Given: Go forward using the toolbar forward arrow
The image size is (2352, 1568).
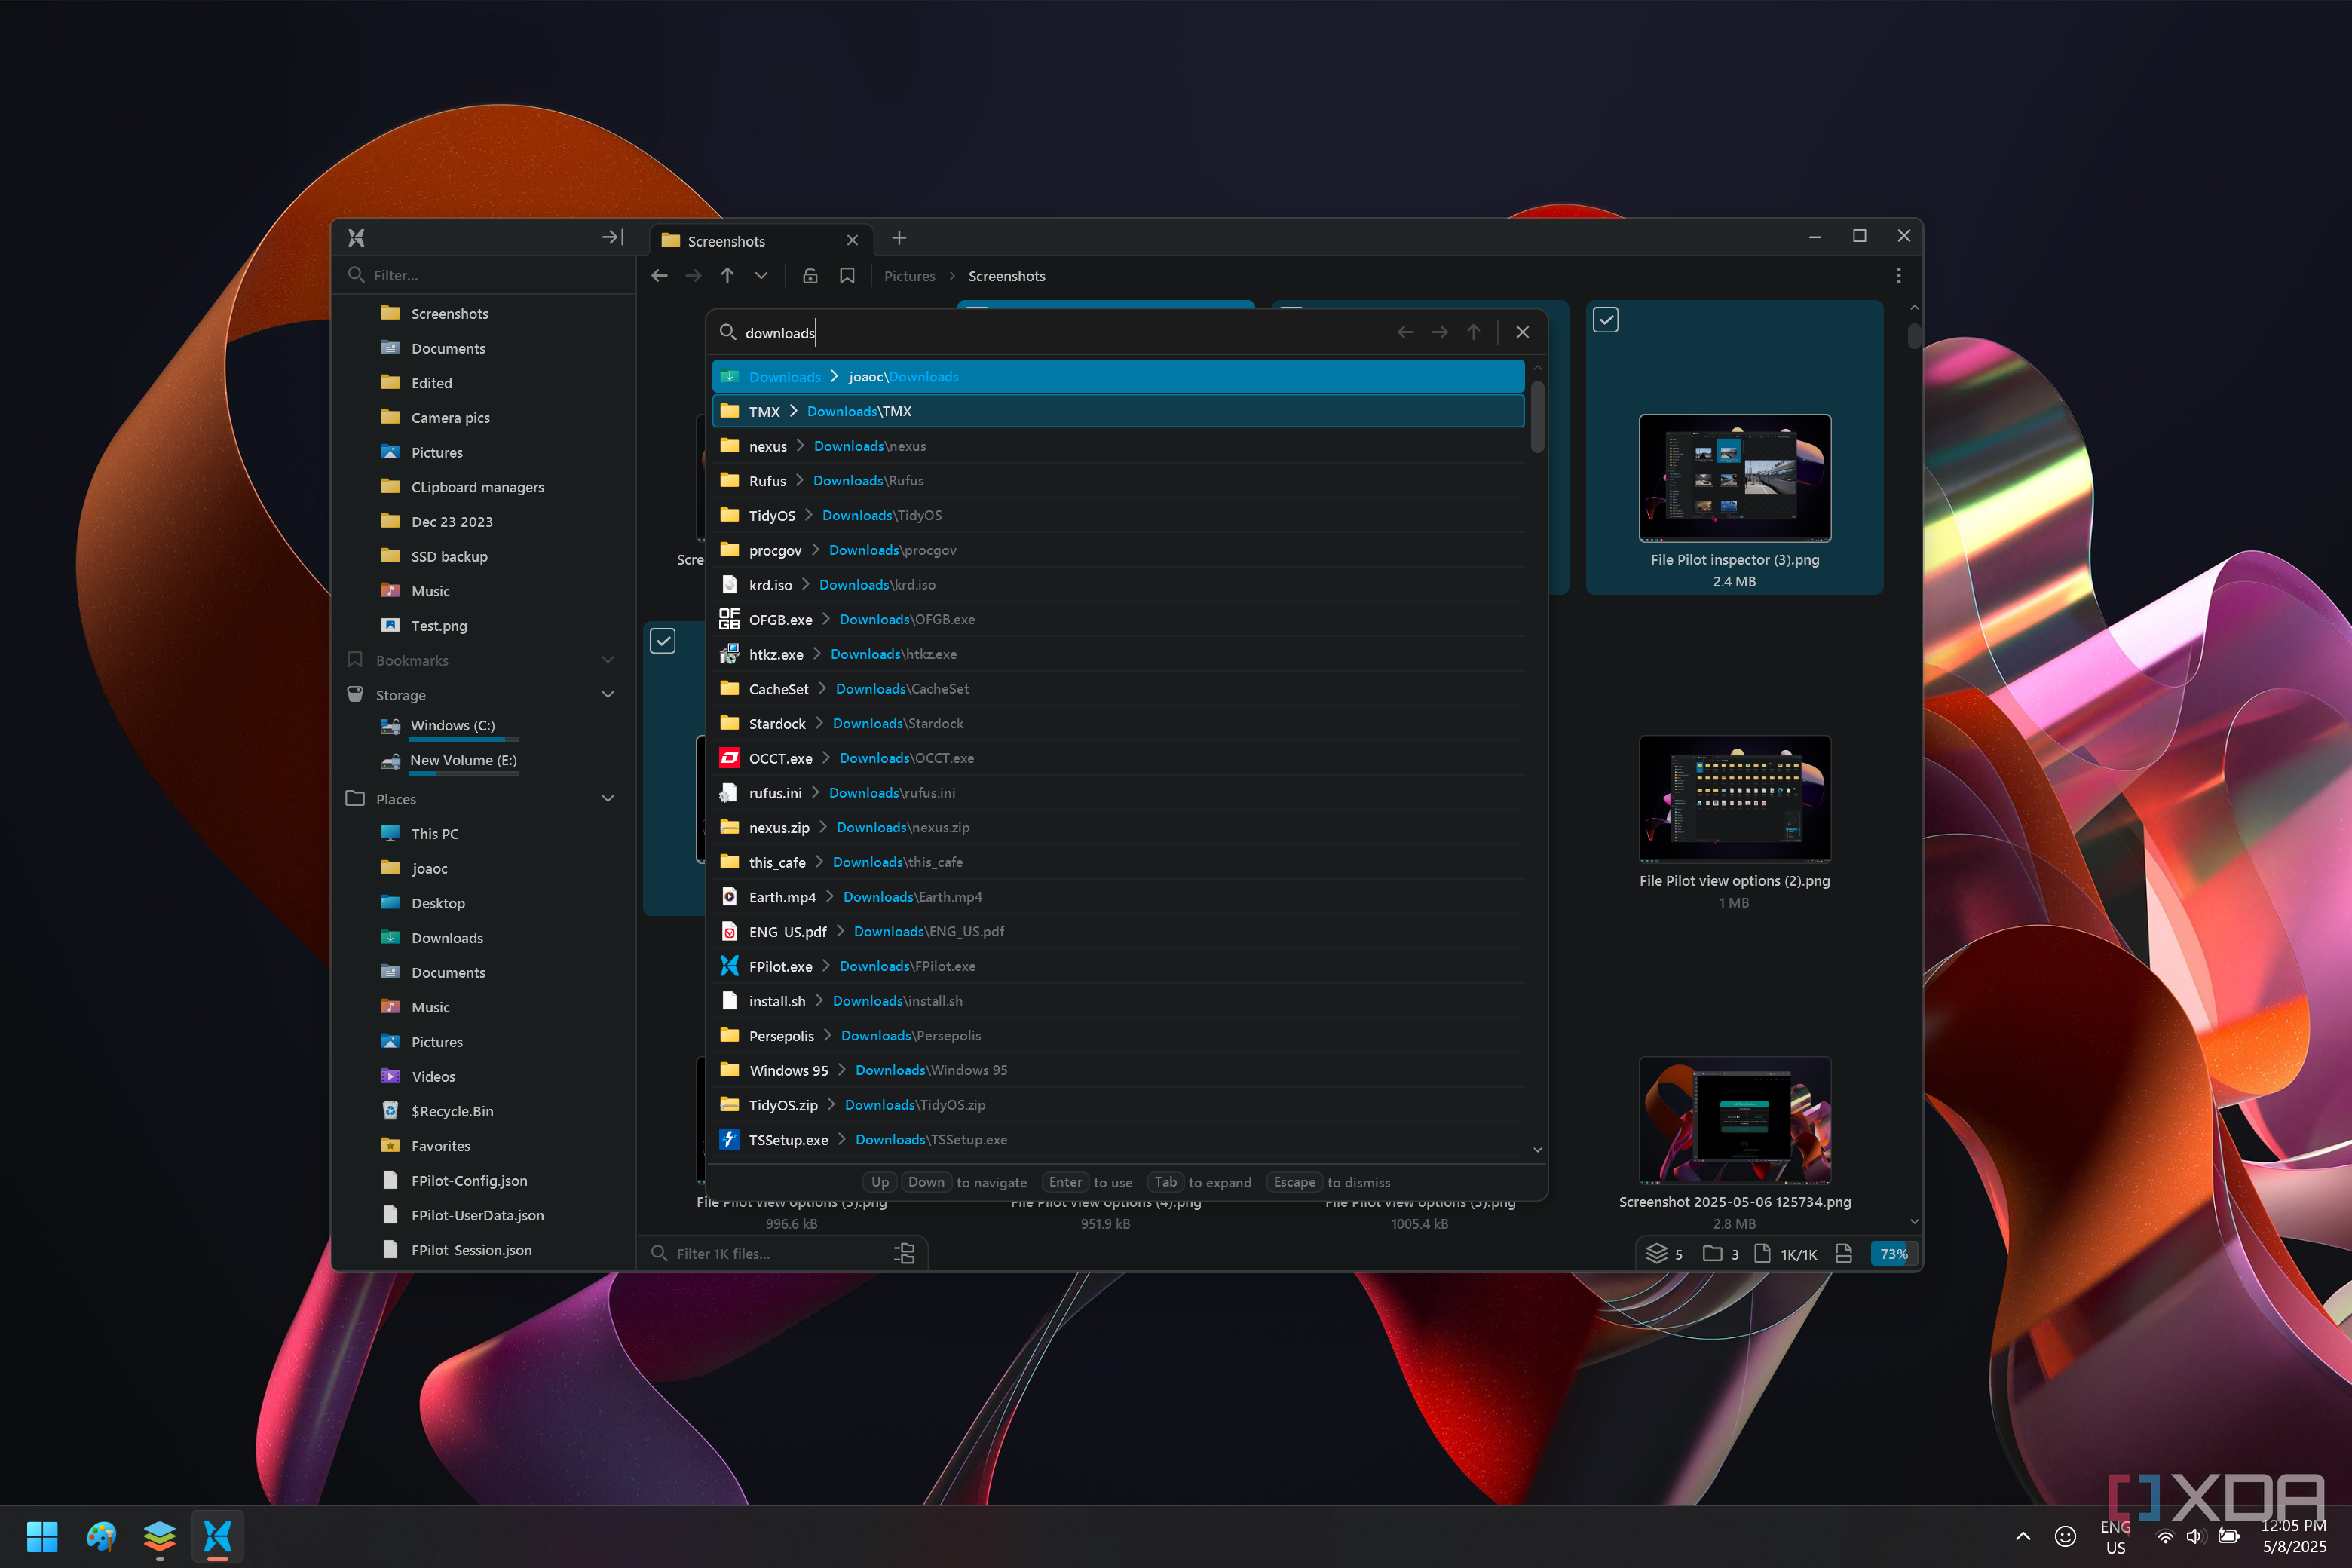Looking at the screenshot, I should pyautogui.click(x=693, y=276).
